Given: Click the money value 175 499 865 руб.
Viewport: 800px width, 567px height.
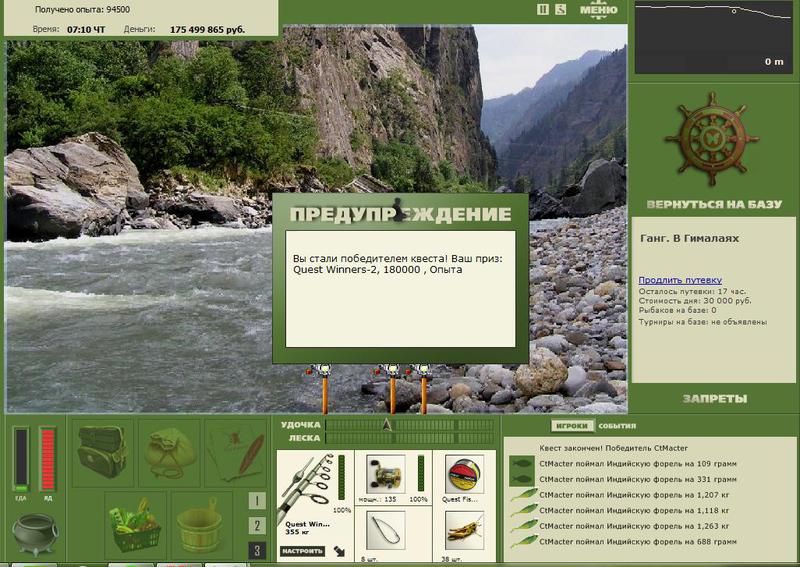Looking at the screenshot, I should point(207,30).
